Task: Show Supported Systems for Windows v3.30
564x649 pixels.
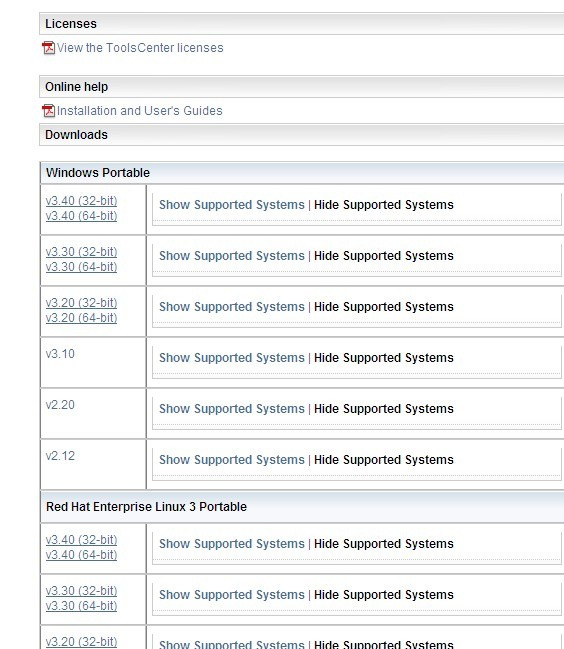Action: coord(232,256)
